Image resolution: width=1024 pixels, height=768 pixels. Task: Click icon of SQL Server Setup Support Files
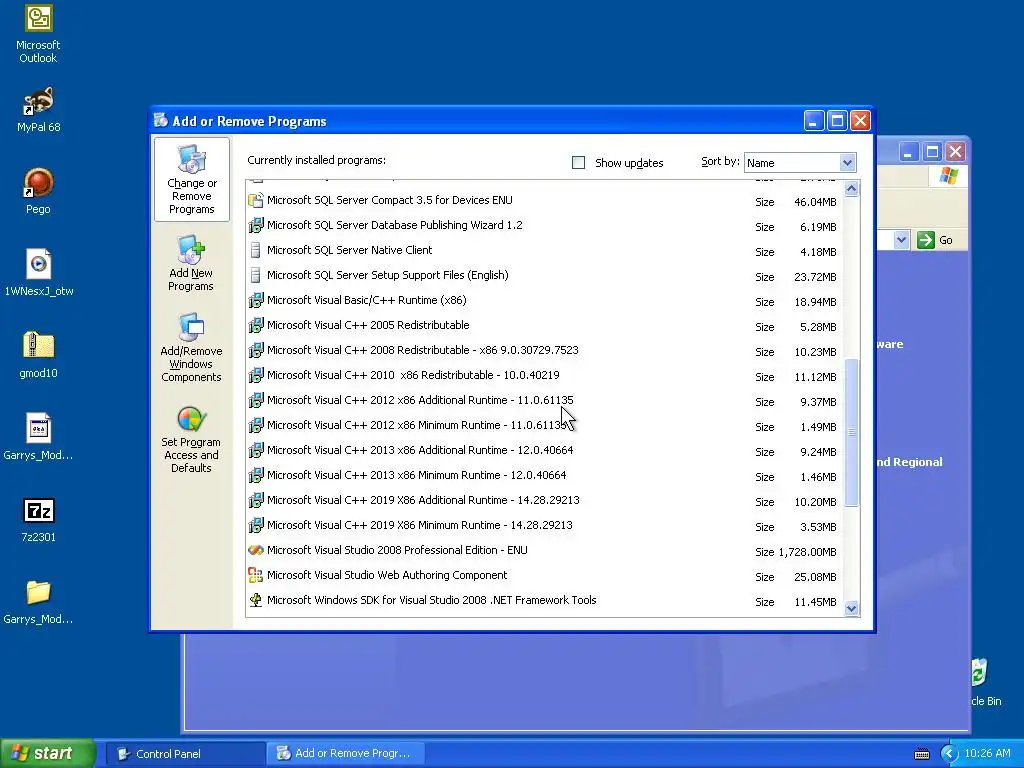coord(256,276)
